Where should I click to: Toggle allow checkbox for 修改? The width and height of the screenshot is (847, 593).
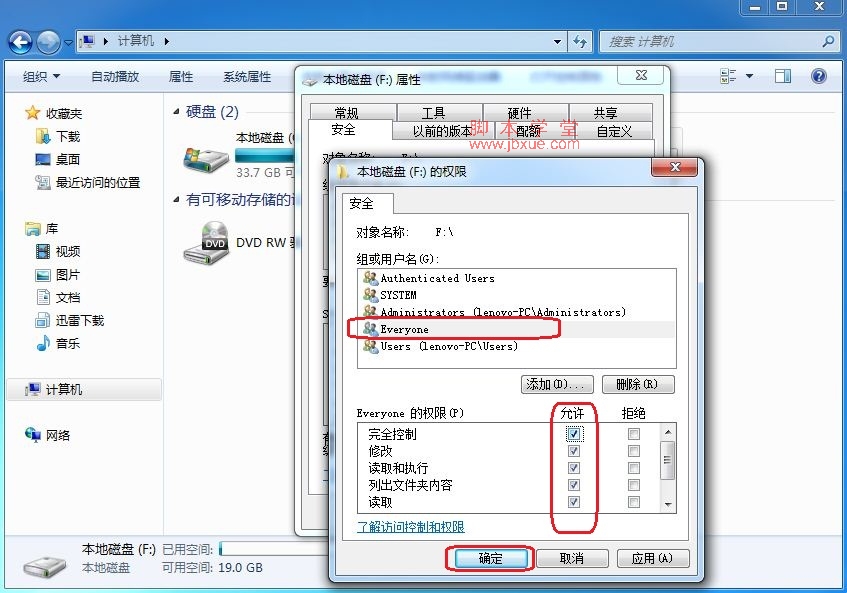point(574,451)
